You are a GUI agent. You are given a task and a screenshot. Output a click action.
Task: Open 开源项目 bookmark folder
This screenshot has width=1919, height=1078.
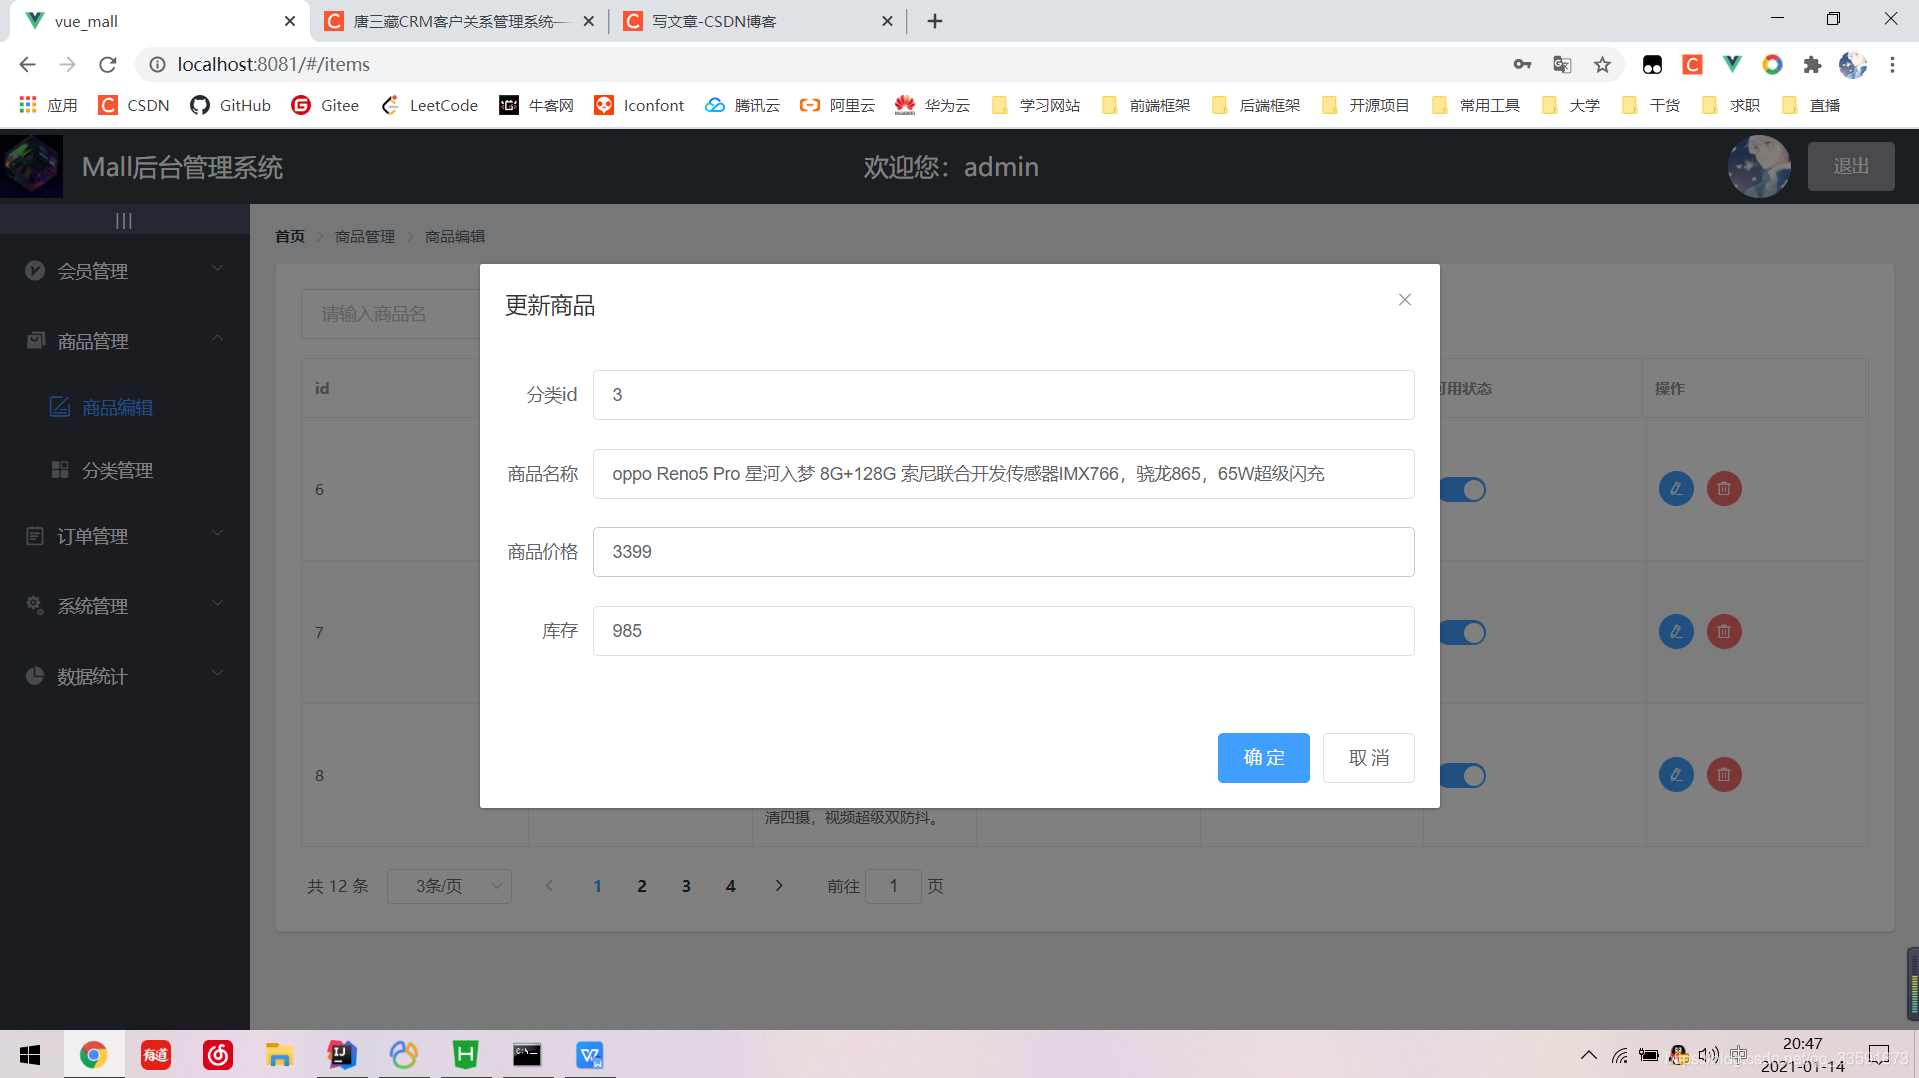coord(1366,106)
